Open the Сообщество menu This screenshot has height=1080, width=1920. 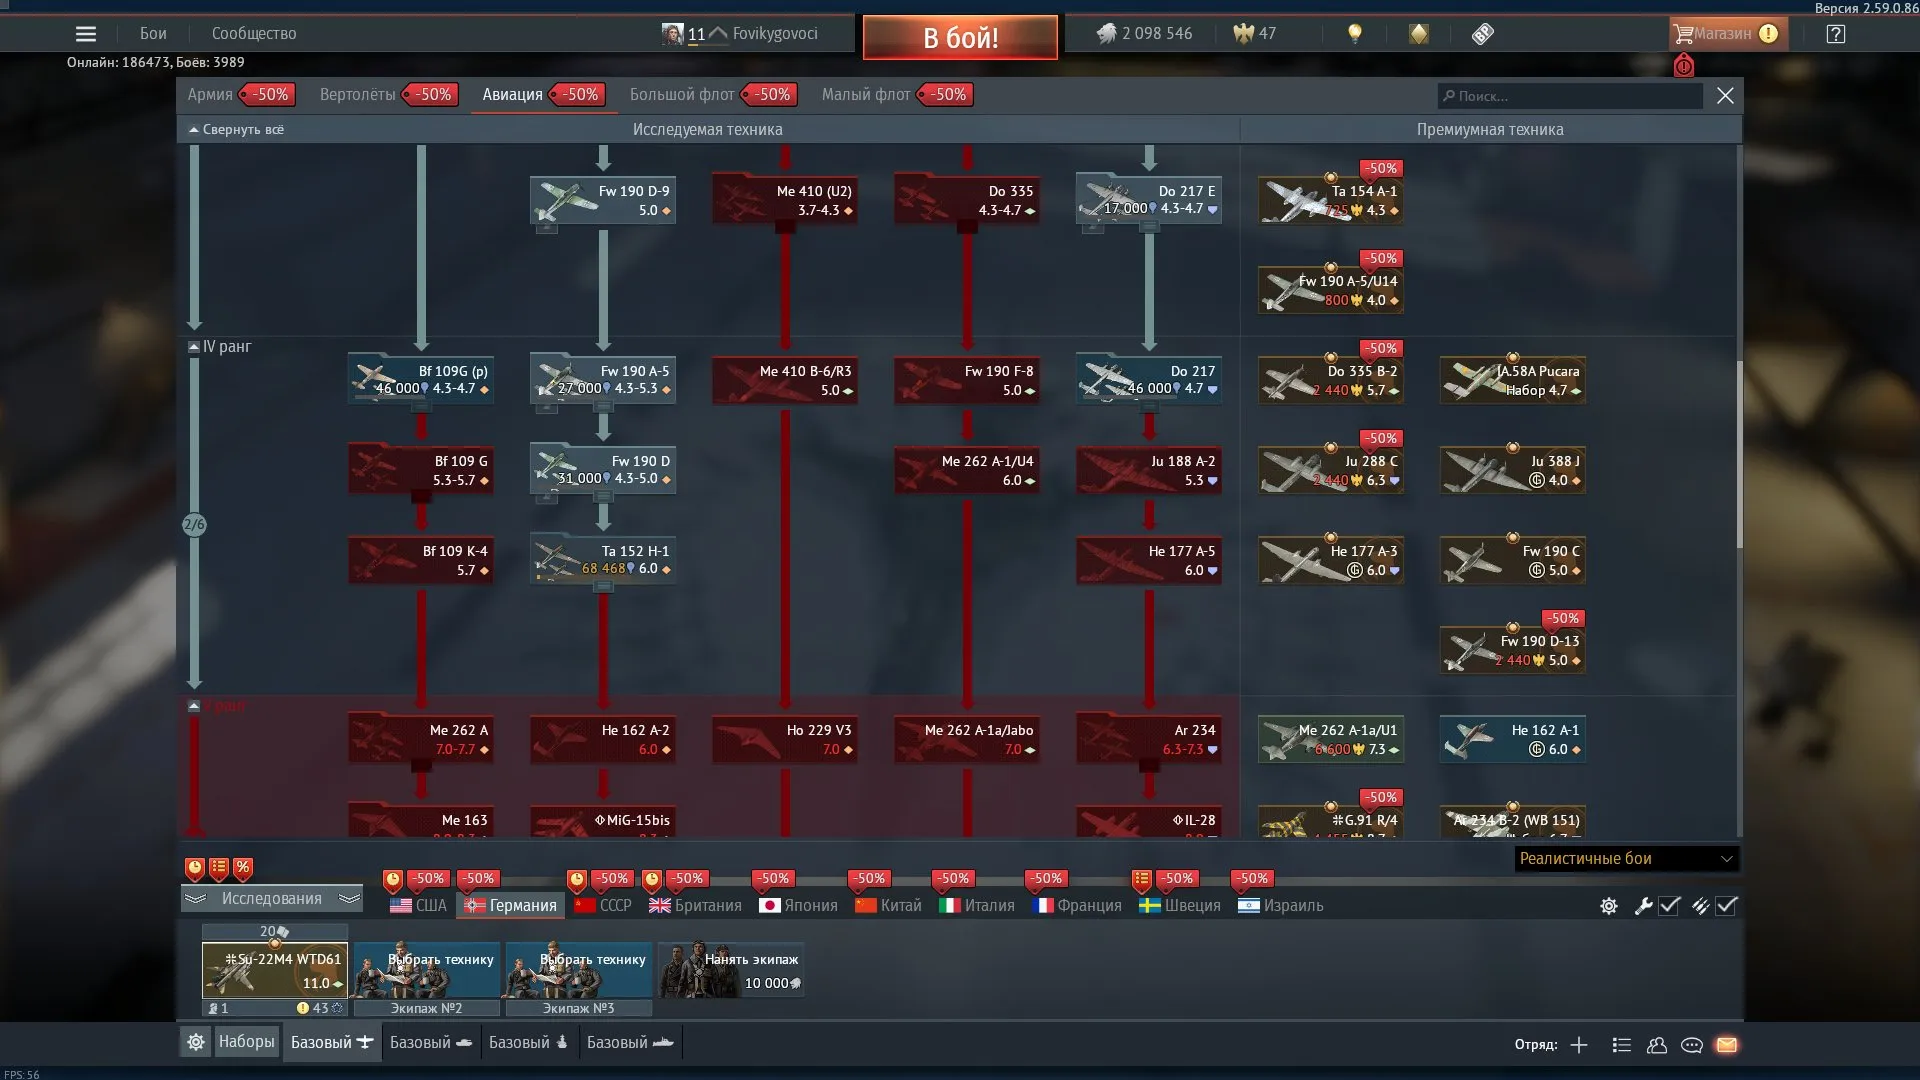pyautogui.click(x=254, y=34)
